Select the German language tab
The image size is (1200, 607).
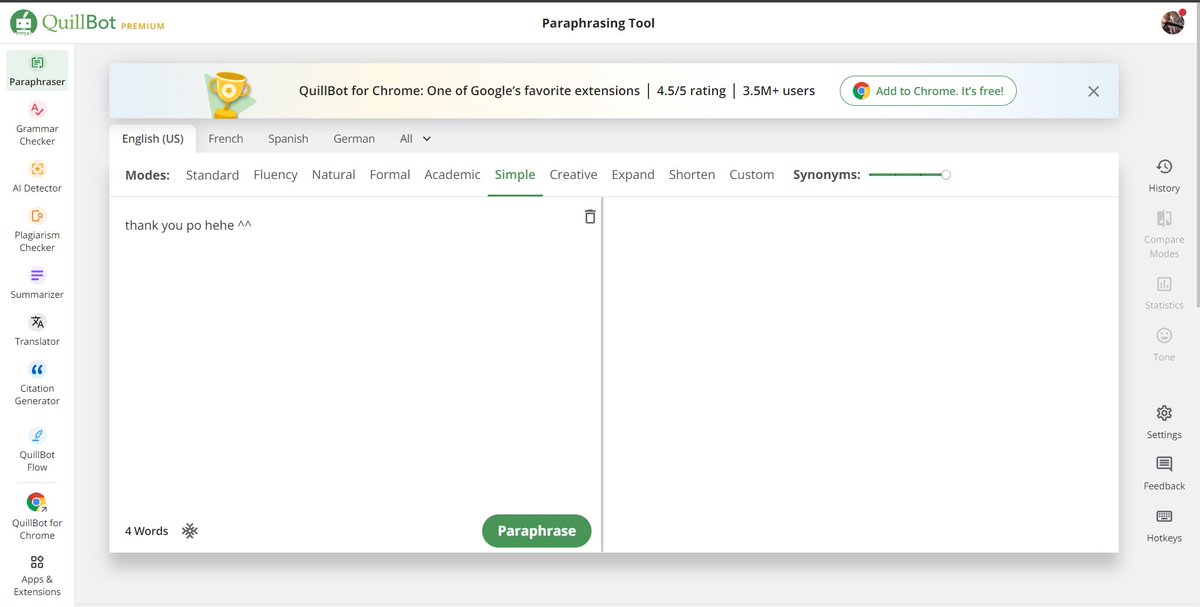354,139
